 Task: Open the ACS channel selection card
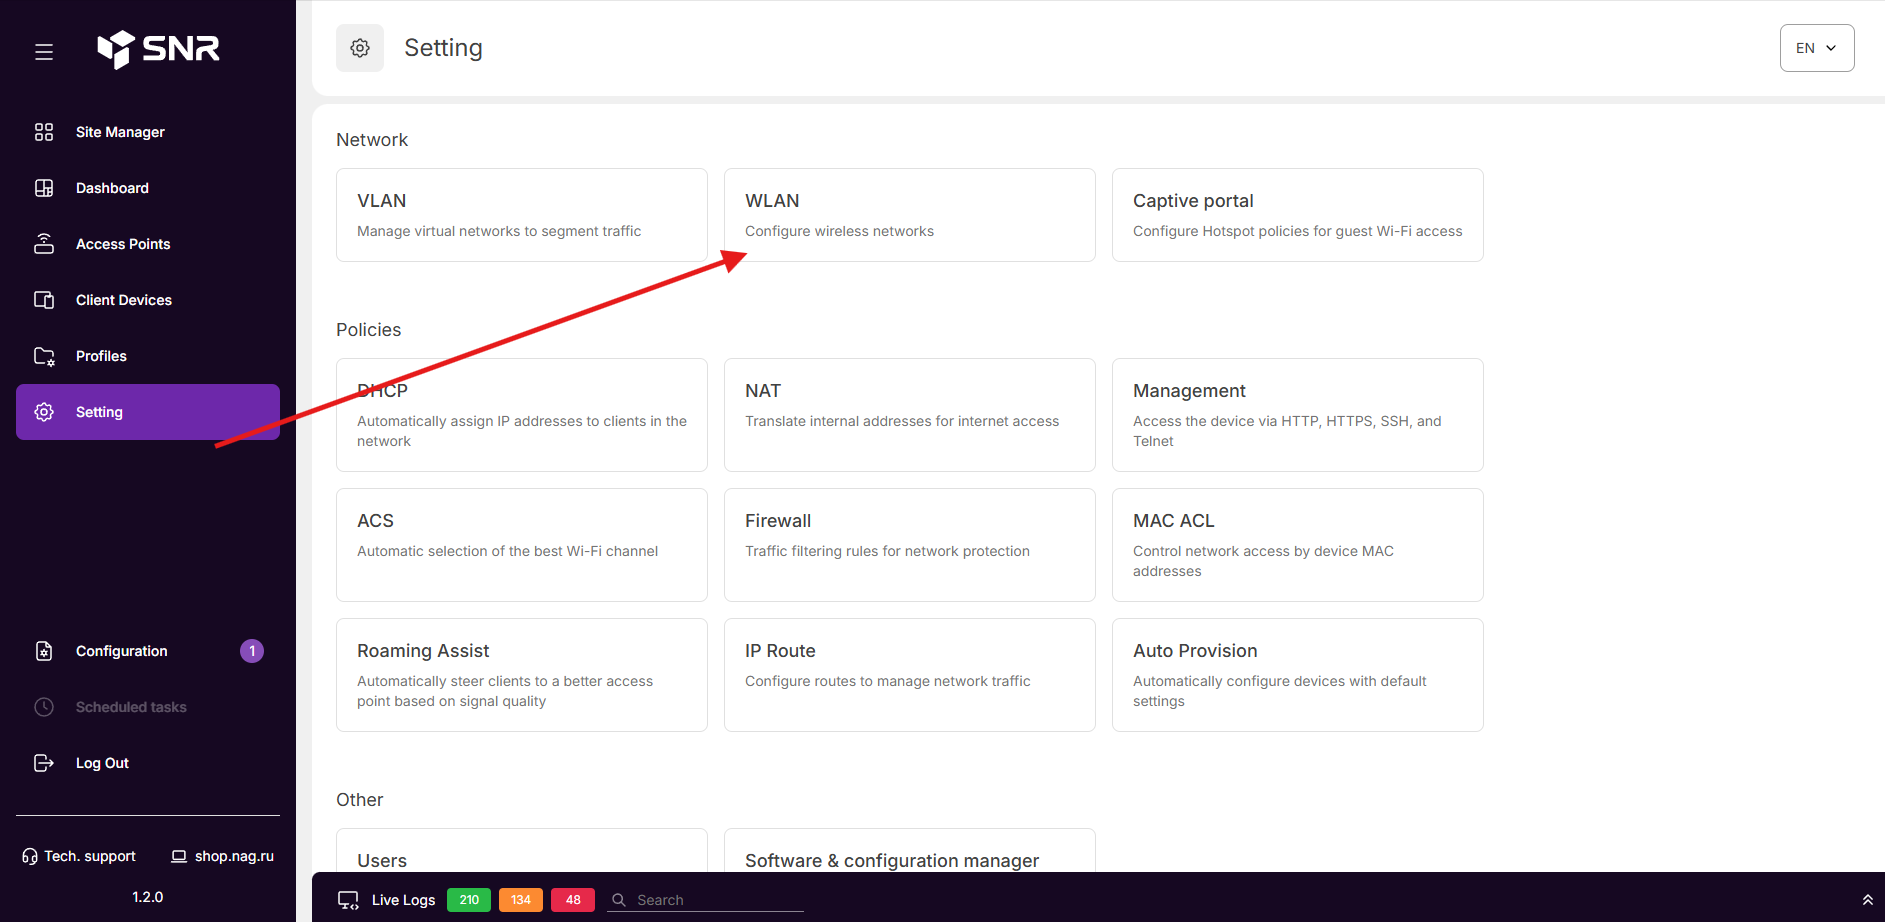point(522,545)
